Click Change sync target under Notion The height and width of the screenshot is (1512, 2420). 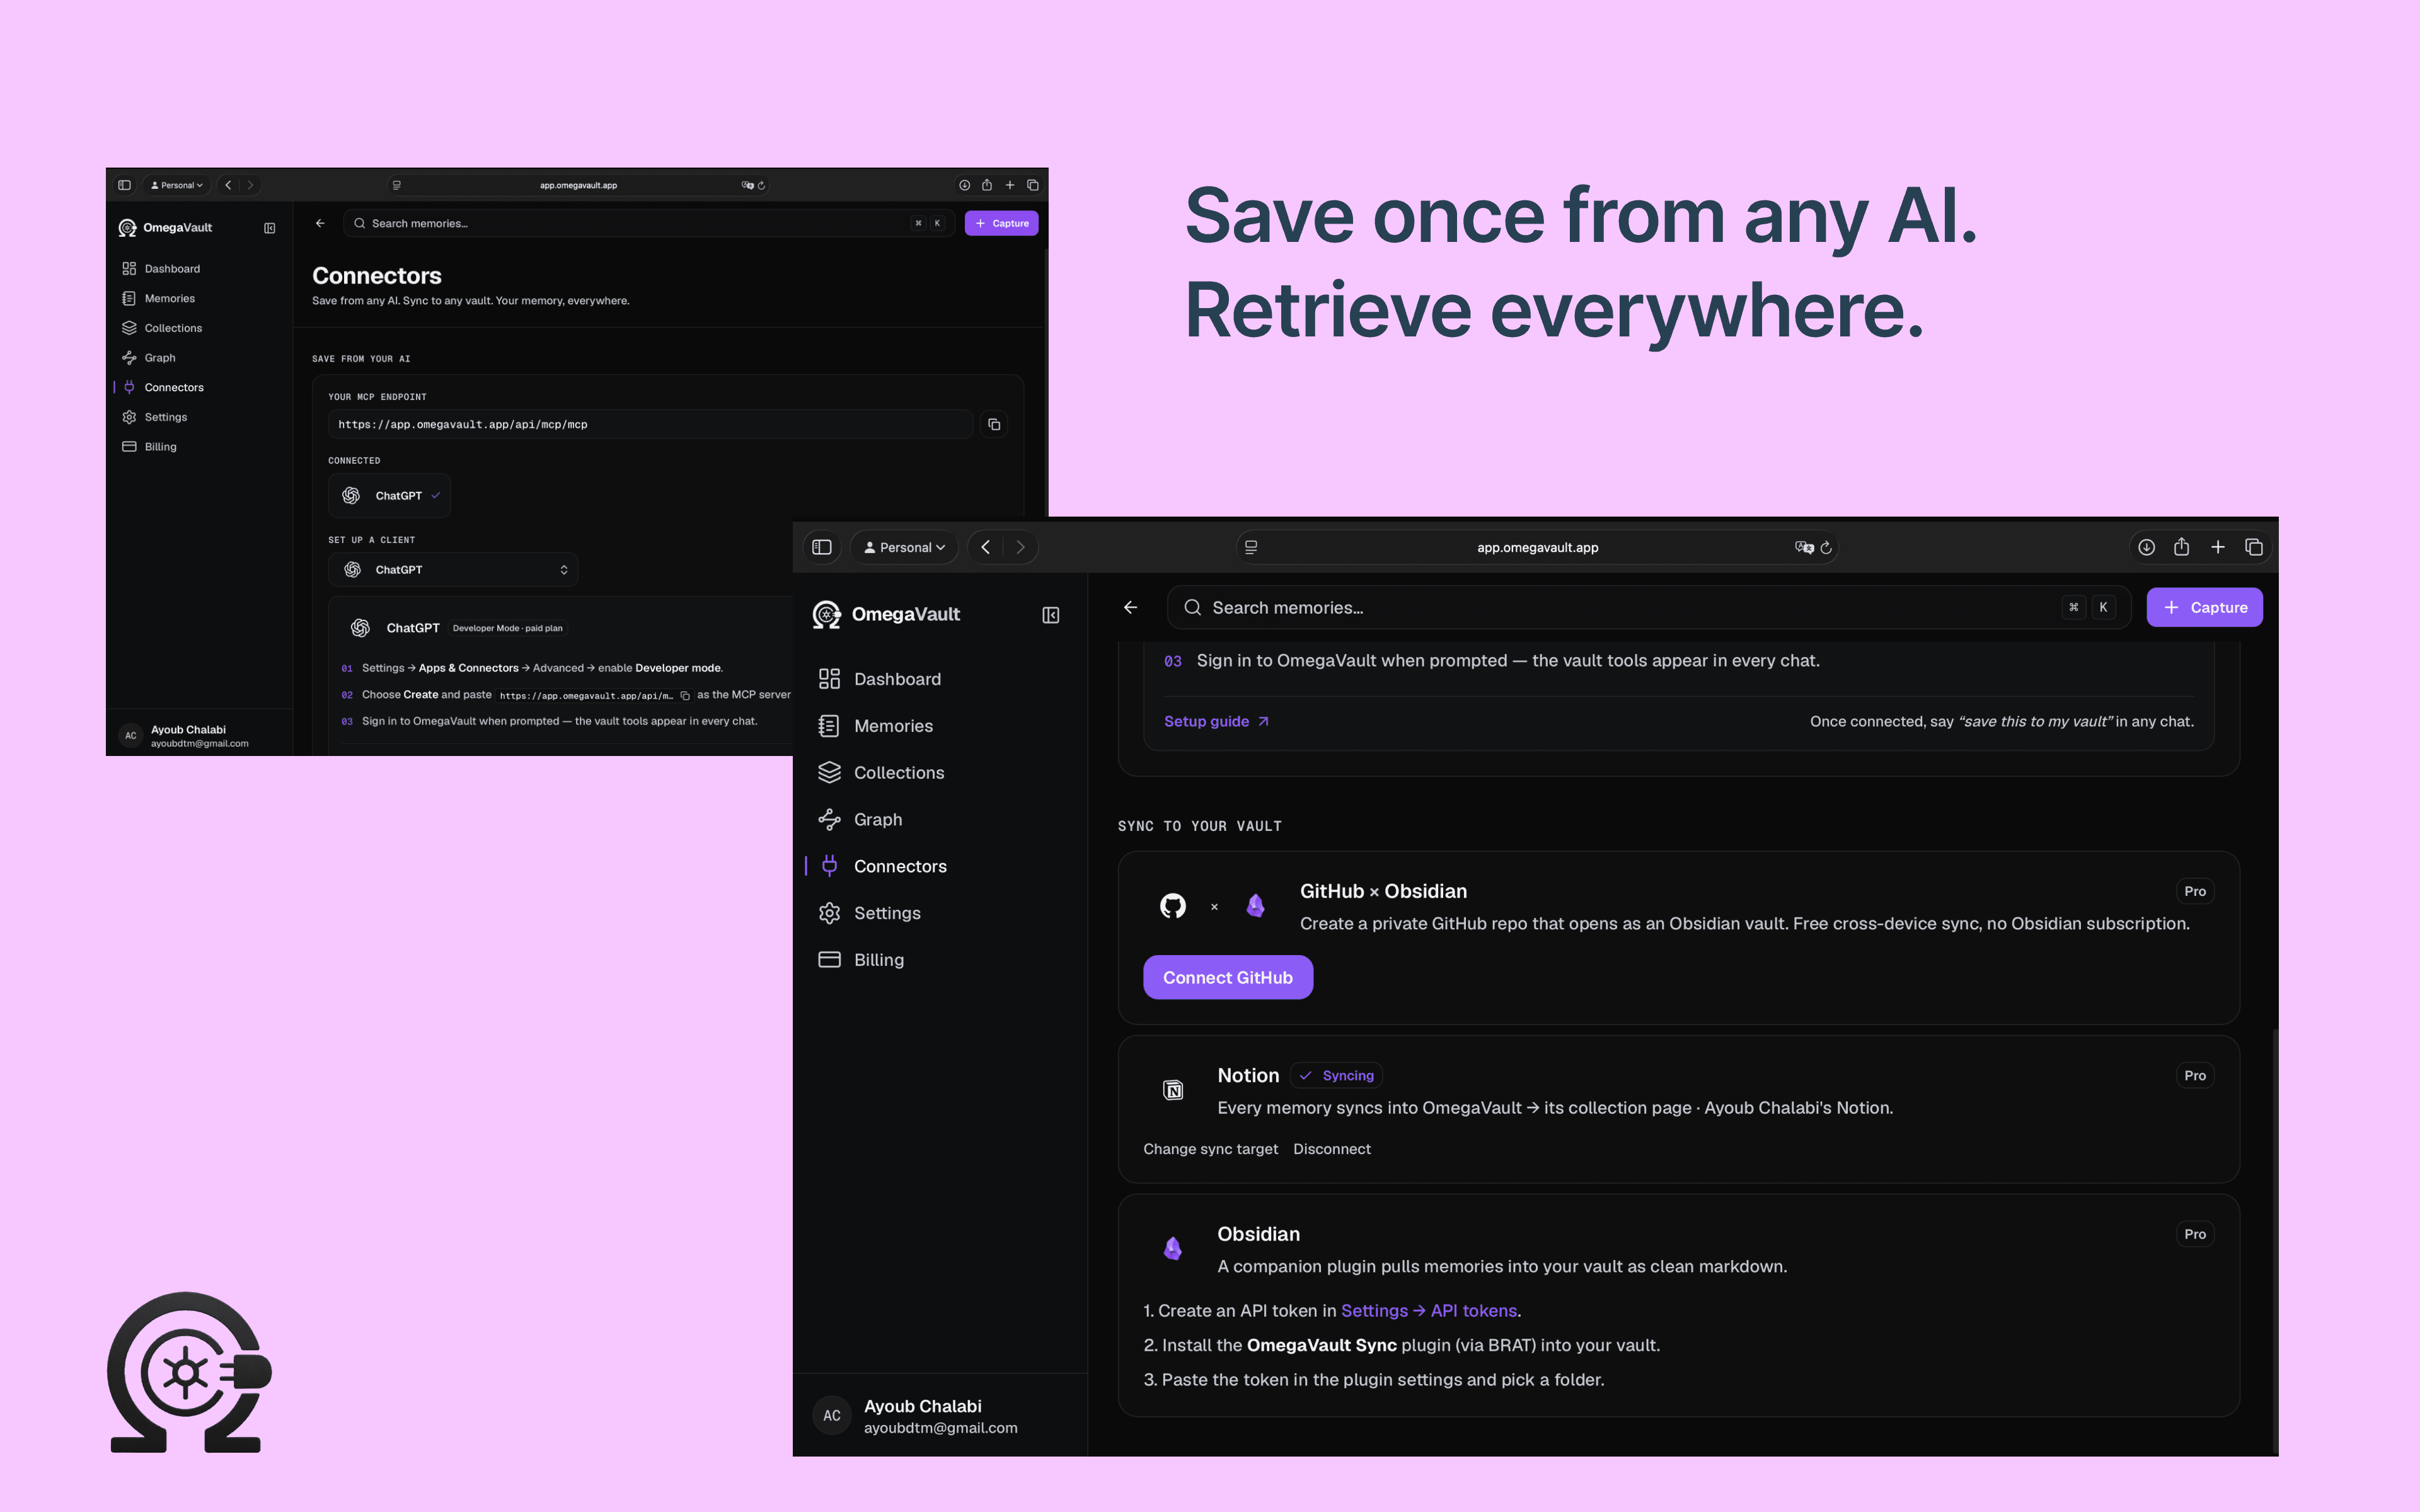1210,1149
